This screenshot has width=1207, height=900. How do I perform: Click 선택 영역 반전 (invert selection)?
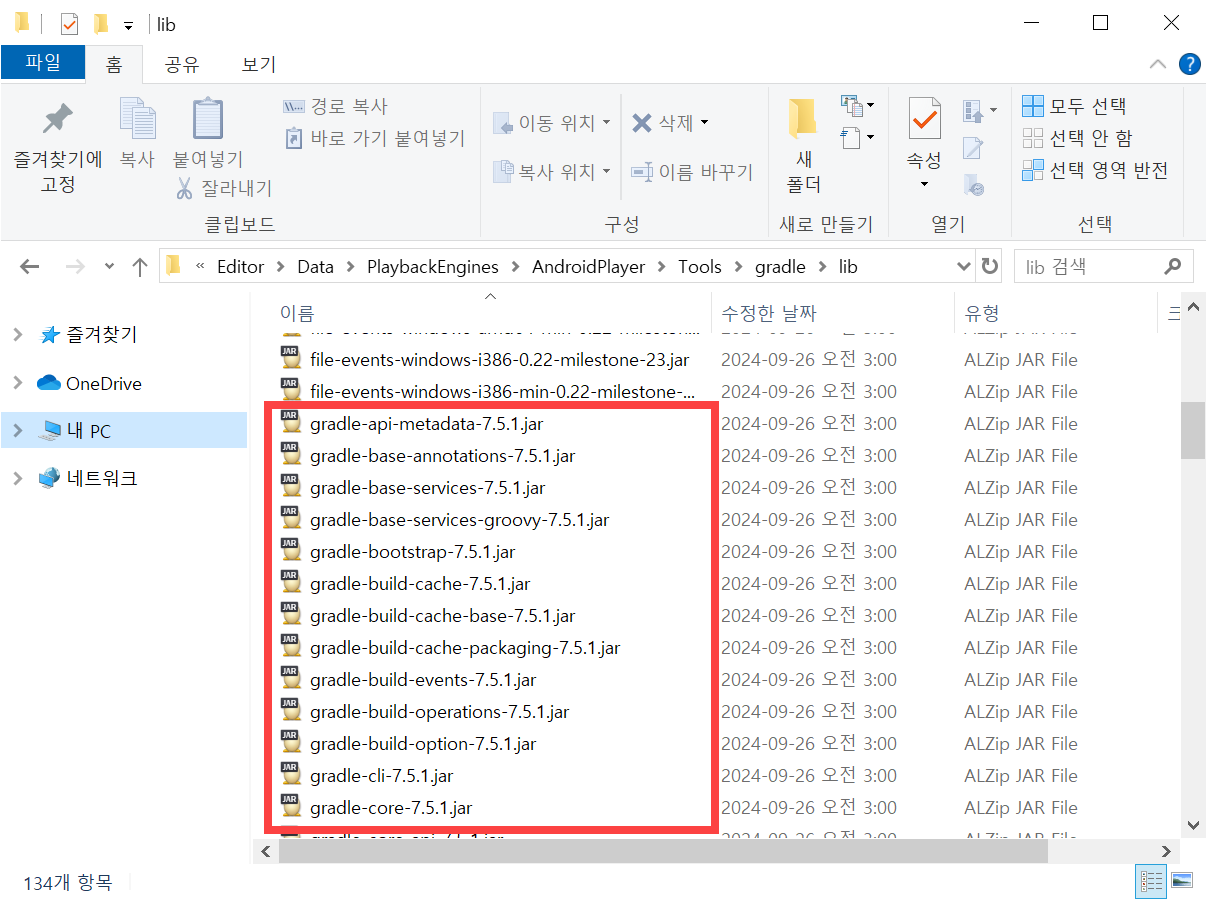[x=1095, y=170]
